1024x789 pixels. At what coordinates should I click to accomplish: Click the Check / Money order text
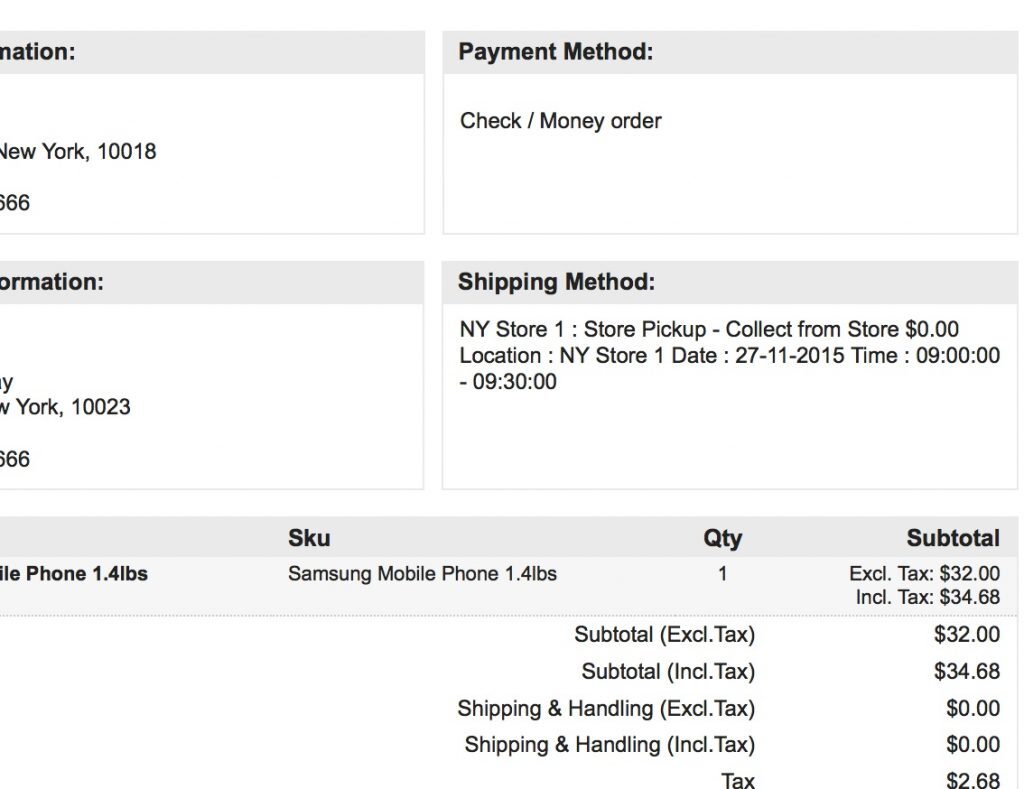560,121
